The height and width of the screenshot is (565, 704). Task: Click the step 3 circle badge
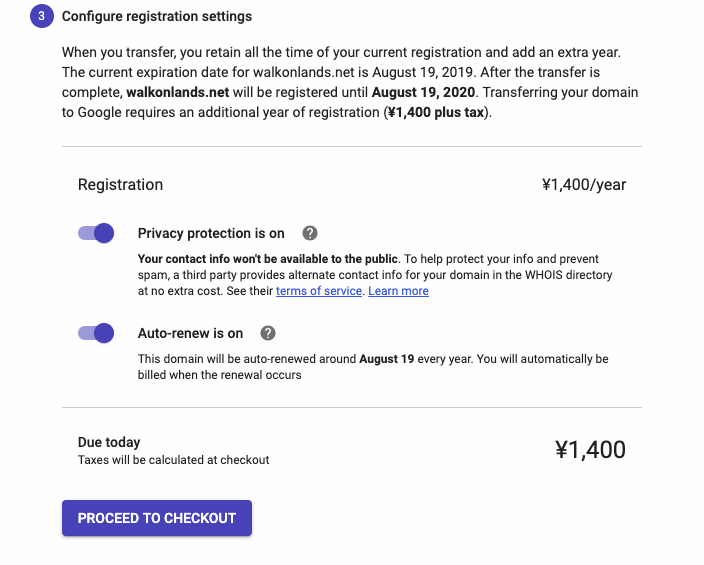[42, 16]
